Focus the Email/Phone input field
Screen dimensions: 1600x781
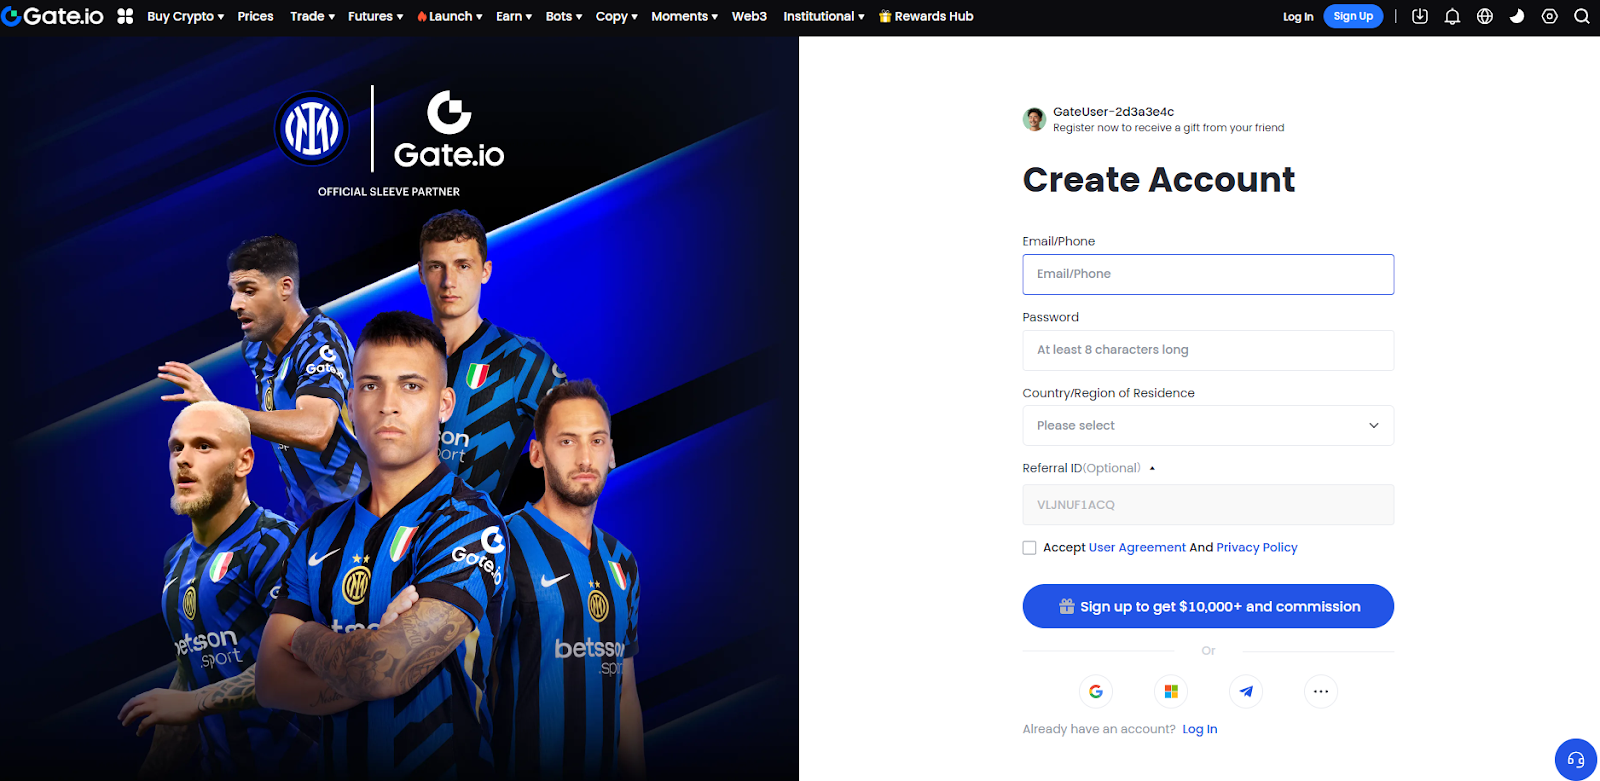(1208, 274)
